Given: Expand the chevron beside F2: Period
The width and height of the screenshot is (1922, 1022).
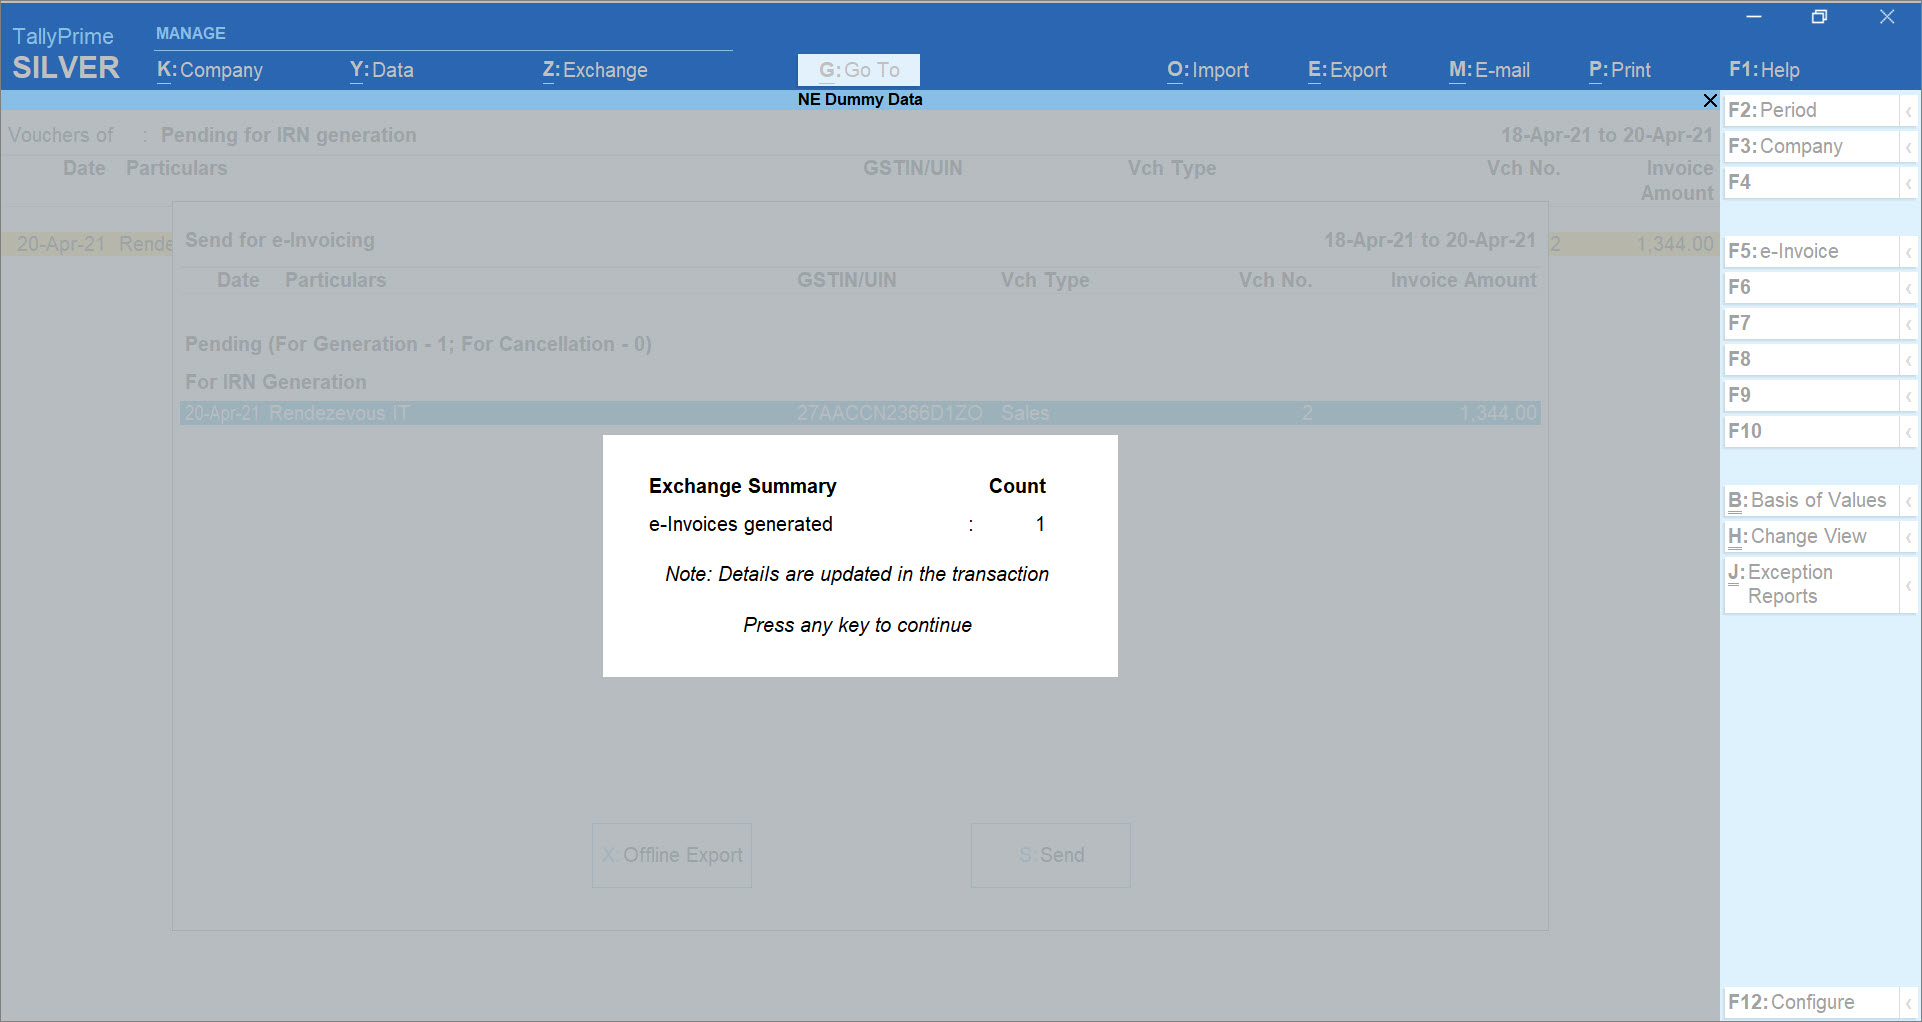Looking at the screenshot, I should pyautogui.click(x=1908, y=111).
